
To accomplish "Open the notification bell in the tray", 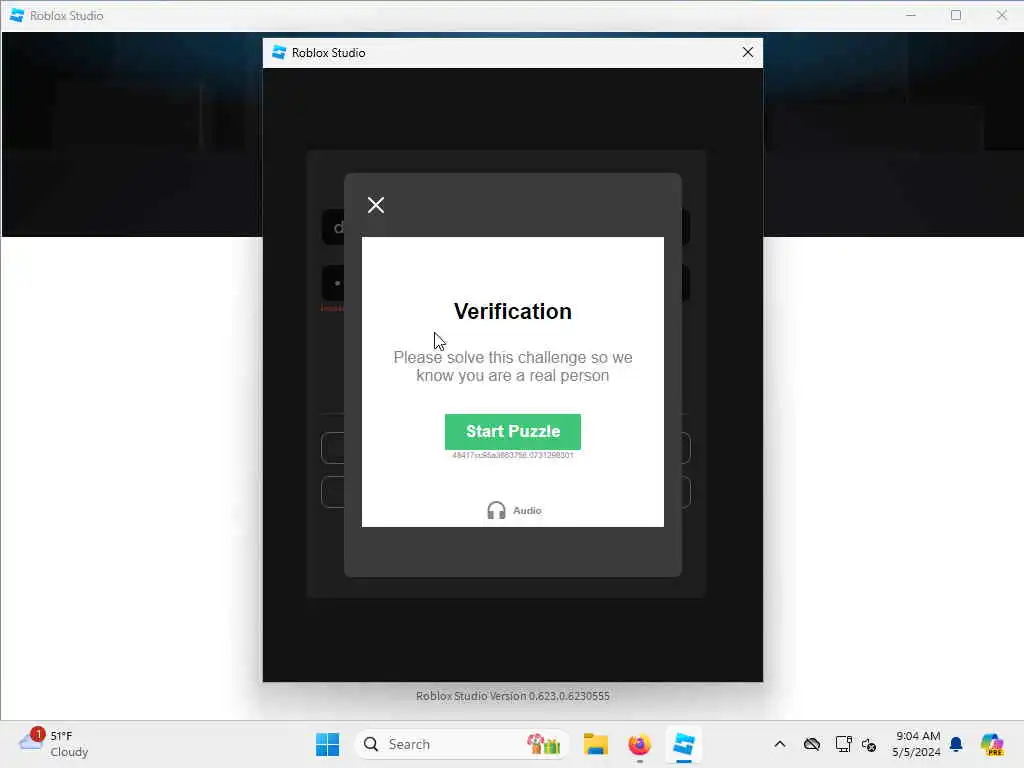I will [956, 744].
